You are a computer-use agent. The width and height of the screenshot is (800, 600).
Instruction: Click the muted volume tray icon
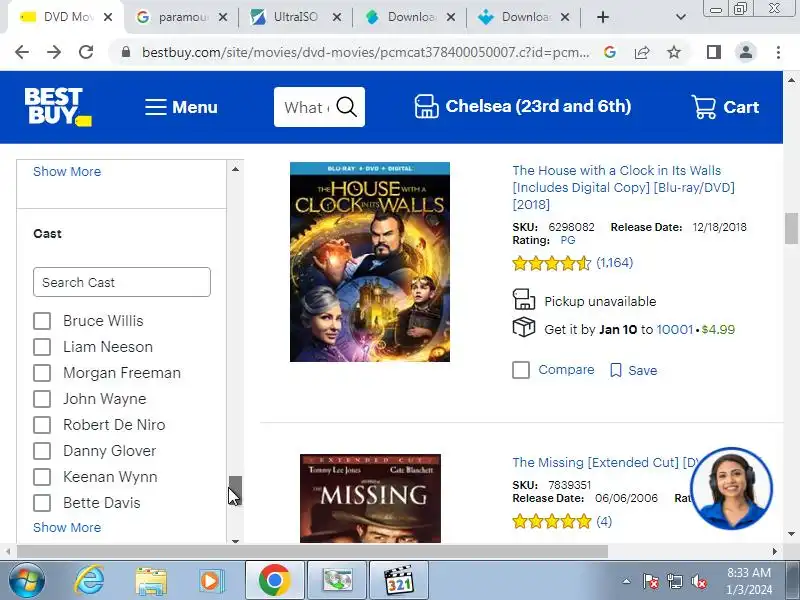[699, 581]
